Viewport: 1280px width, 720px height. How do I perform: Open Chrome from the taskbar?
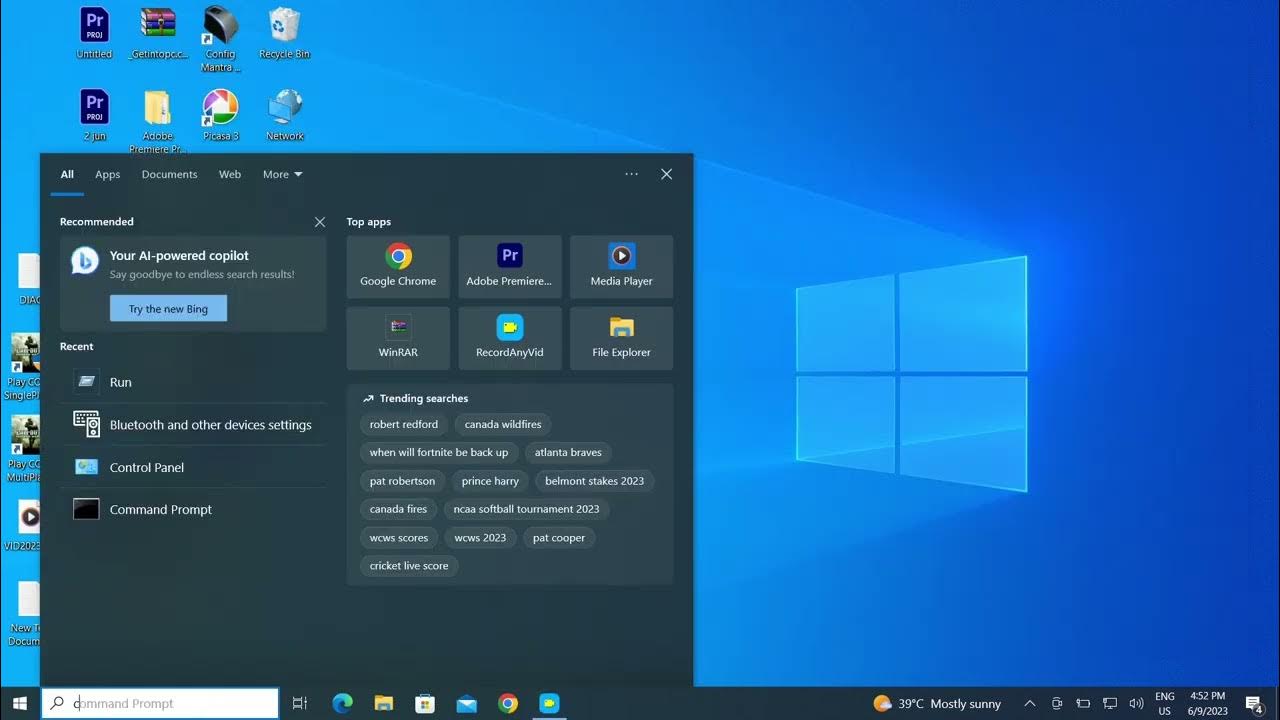(508, 704)
